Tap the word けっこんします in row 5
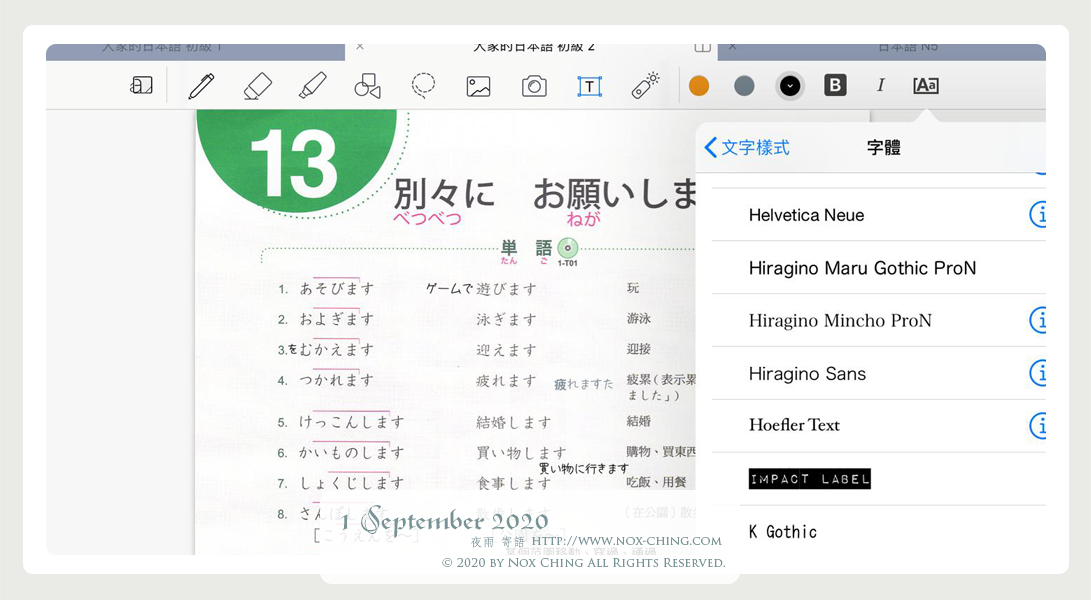This screenshot has width=1091, height=600. point(351,422)
